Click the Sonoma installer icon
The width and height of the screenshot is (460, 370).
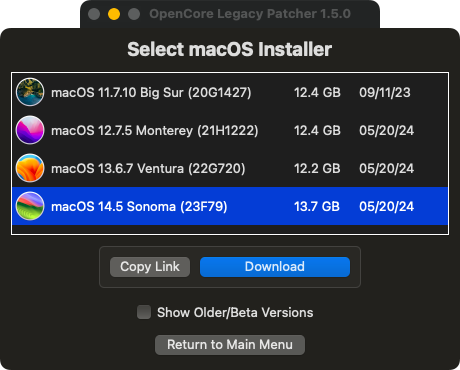[x=30, y=206]
